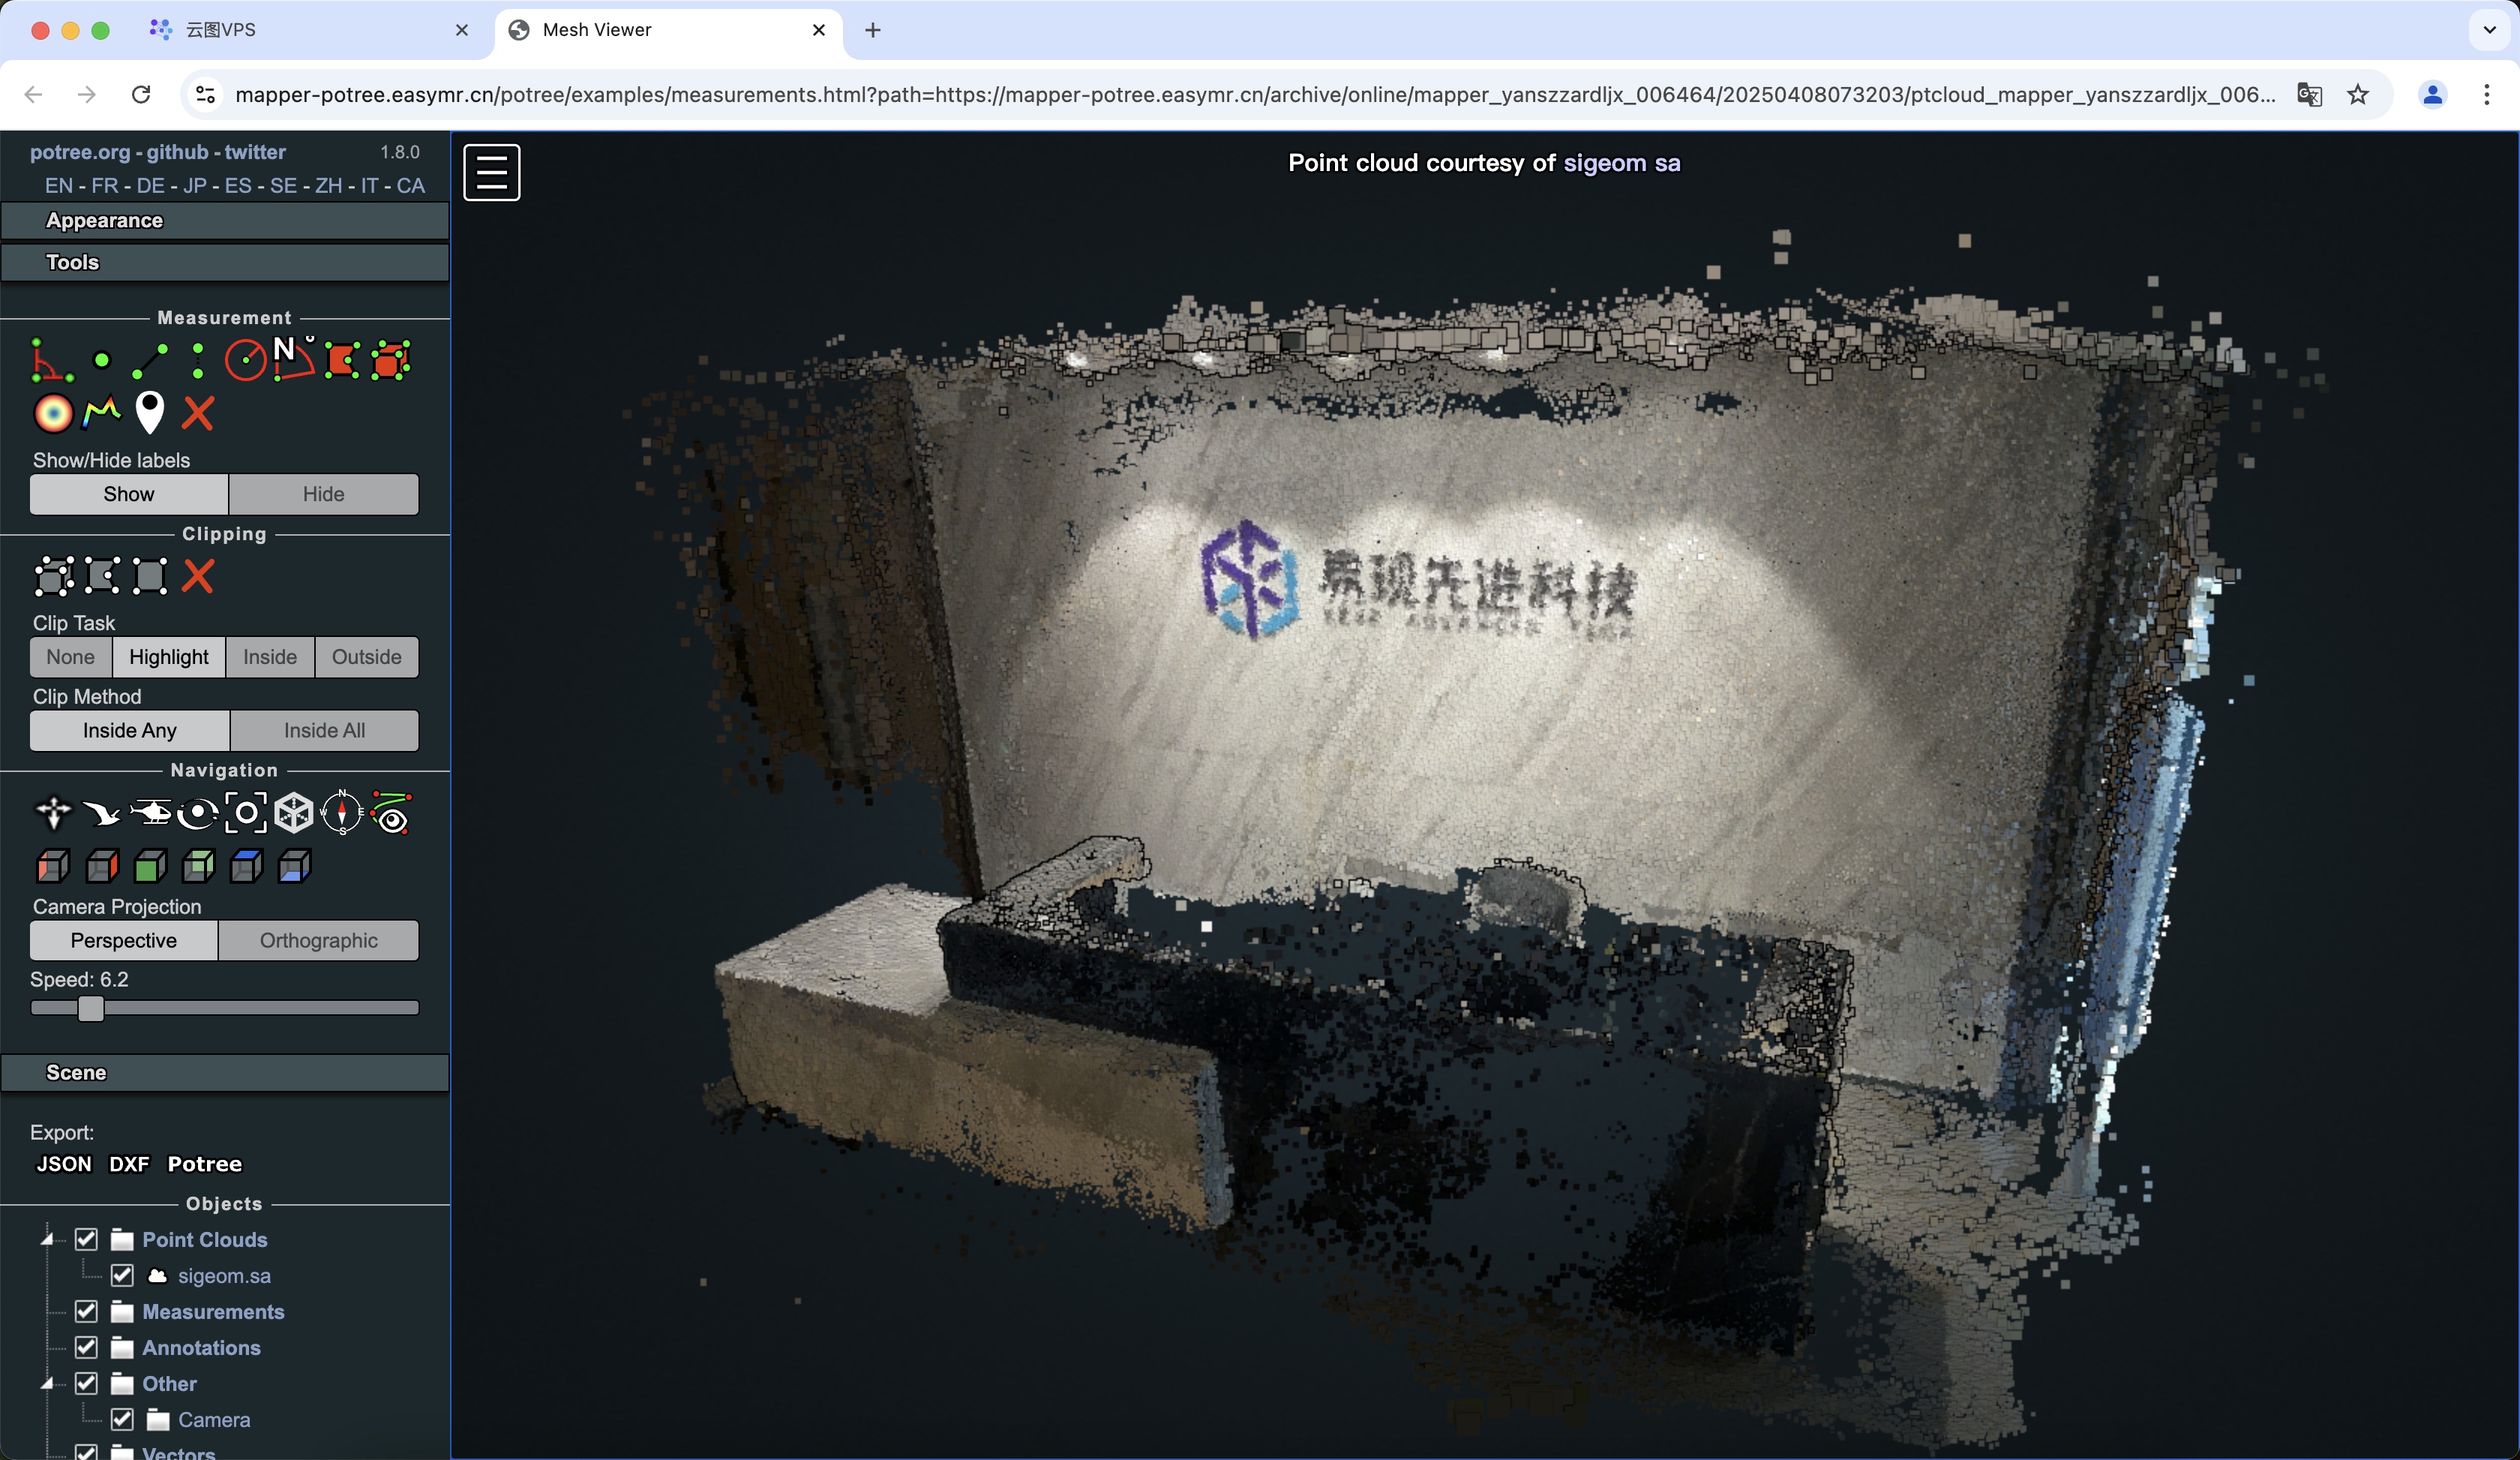
Task: Adjust the navigation Speed slider
Action: tap(91, 1008)
